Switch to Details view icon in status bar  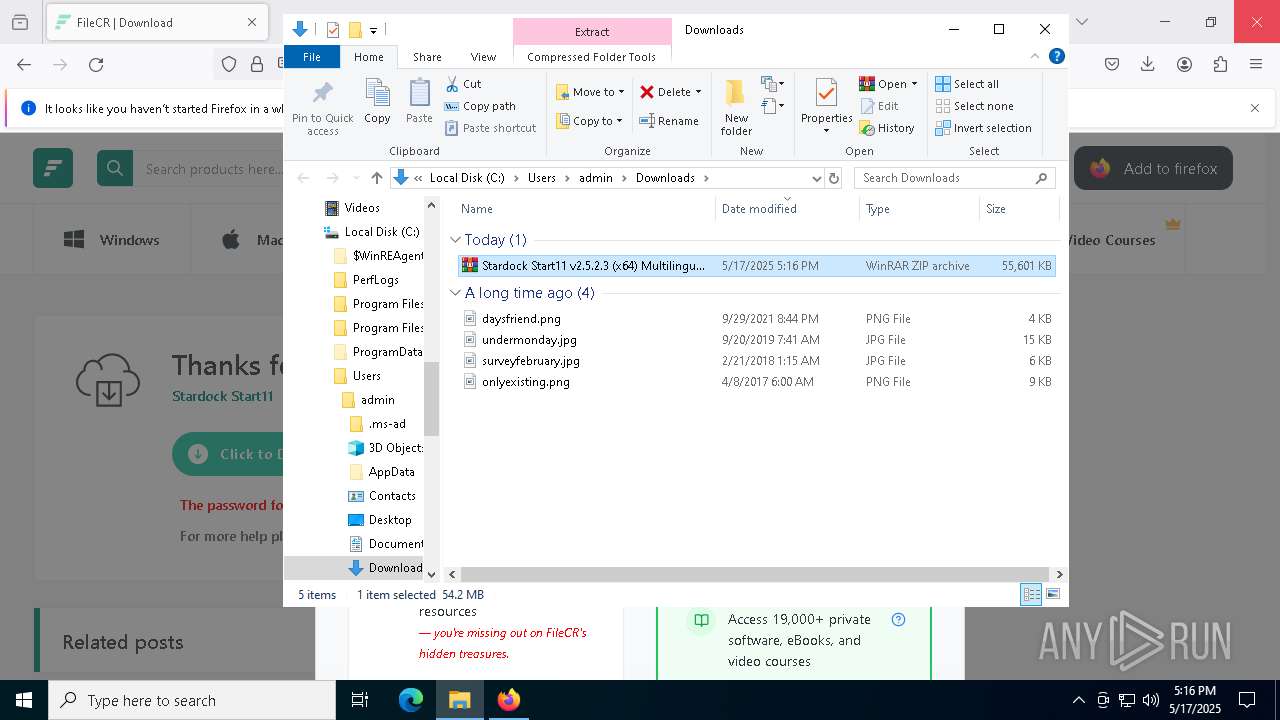[1031, 594]
